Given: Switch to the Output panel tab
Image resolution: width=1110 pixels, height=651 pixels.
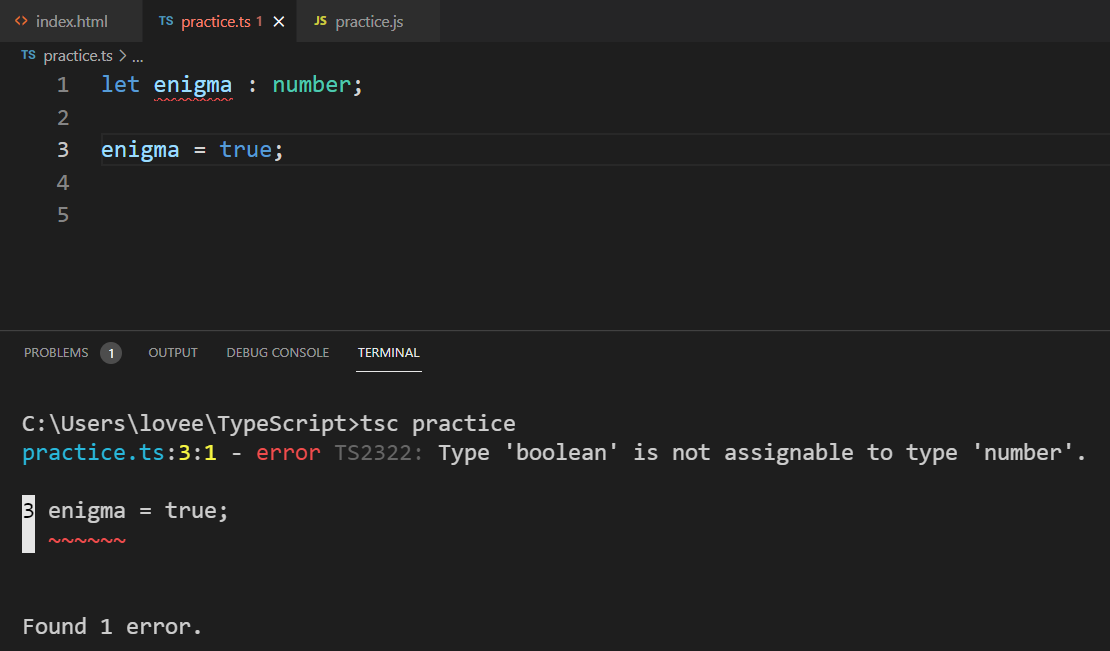Looking at the screenshot, I should [173, 352].
